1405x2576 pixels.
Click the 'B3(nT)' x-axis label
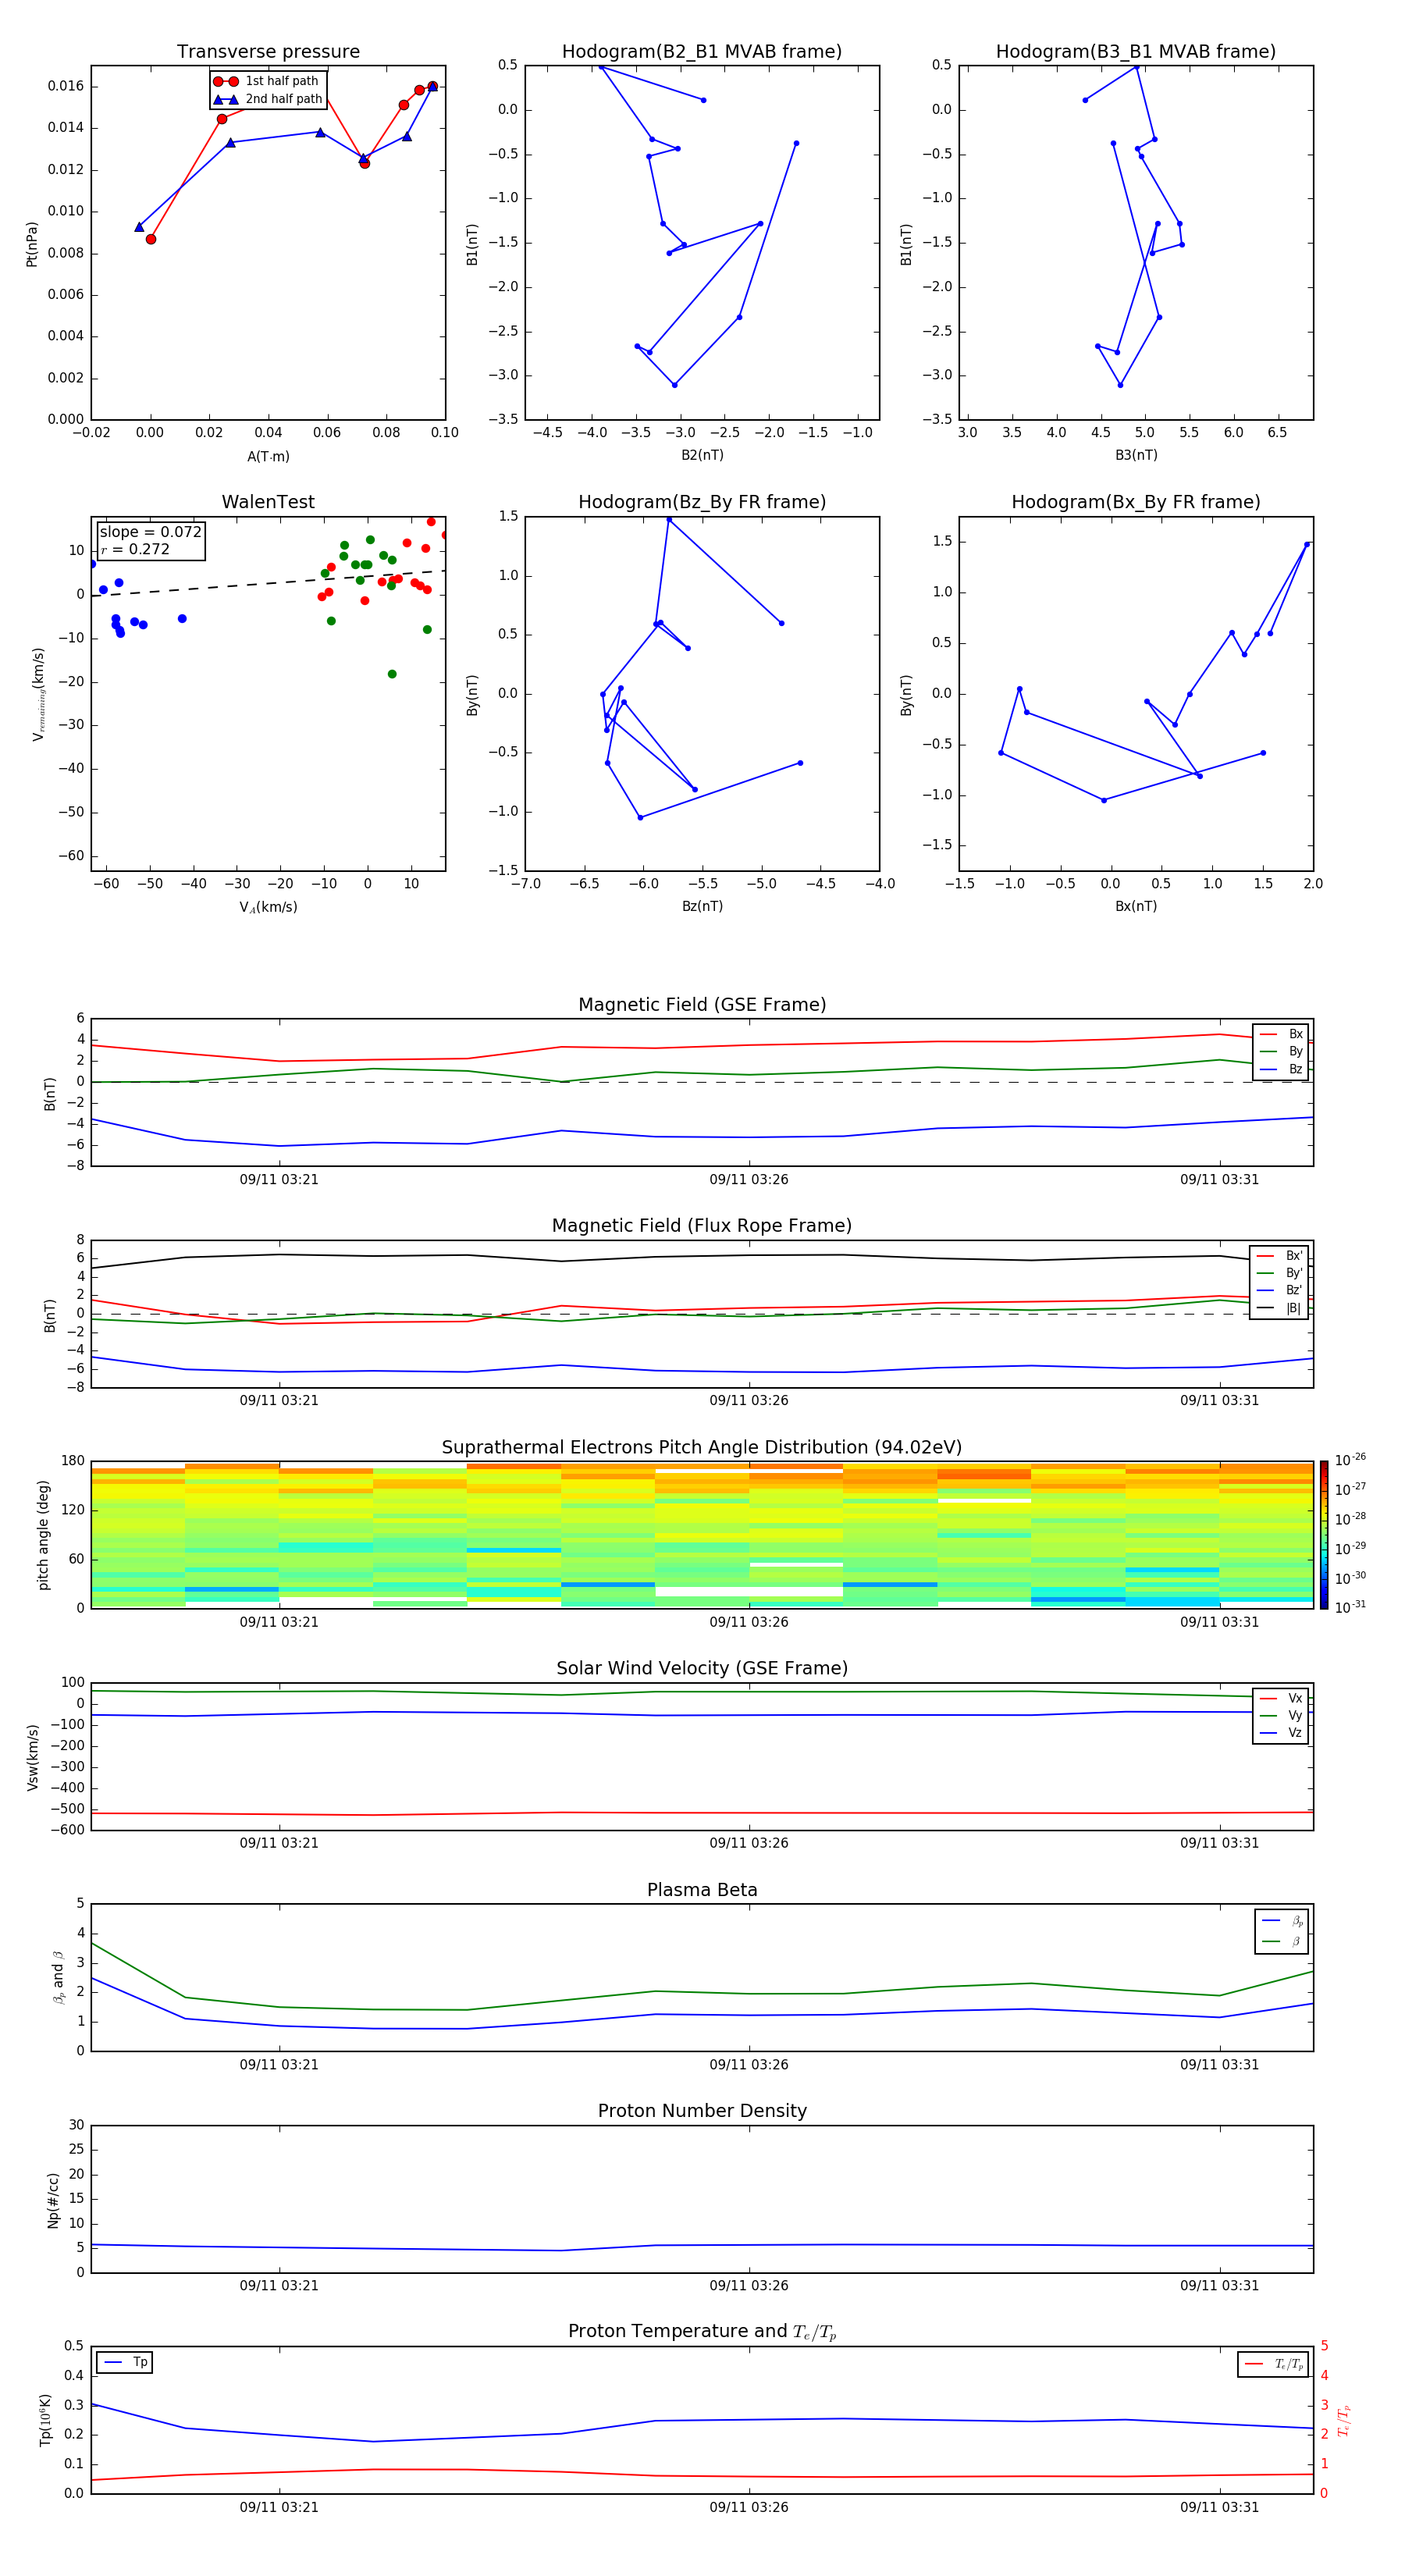(x=1136, y=455)
